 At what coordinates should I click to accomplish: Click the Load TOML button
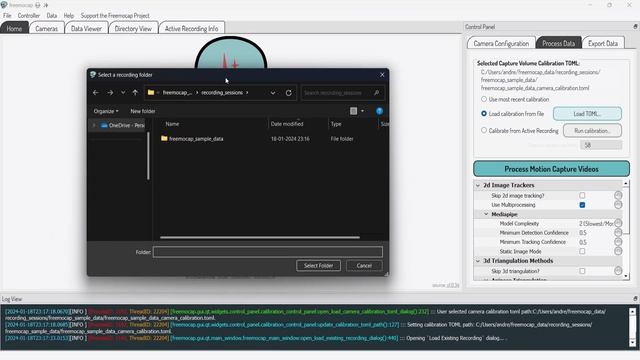587,113
